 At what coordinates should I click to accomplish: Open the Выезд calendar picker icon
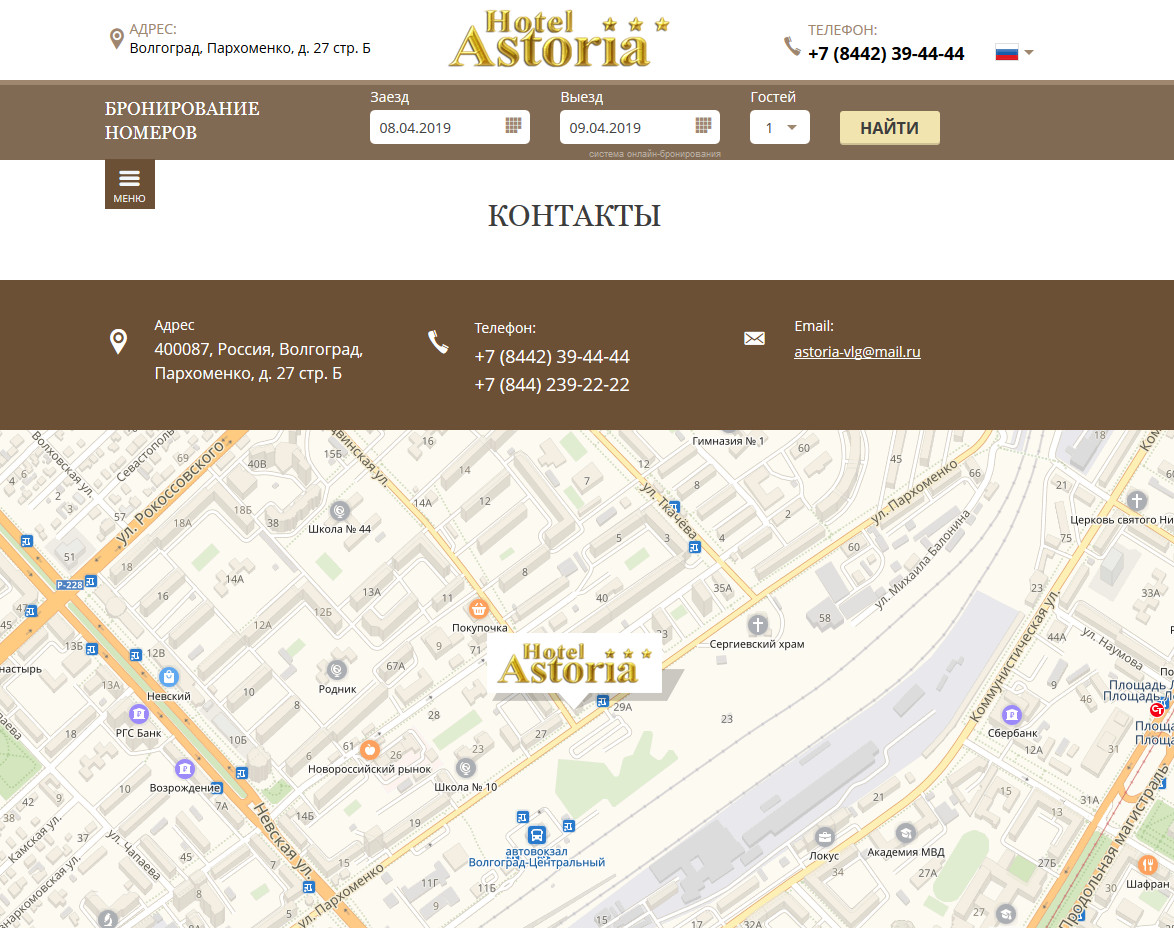703,125
